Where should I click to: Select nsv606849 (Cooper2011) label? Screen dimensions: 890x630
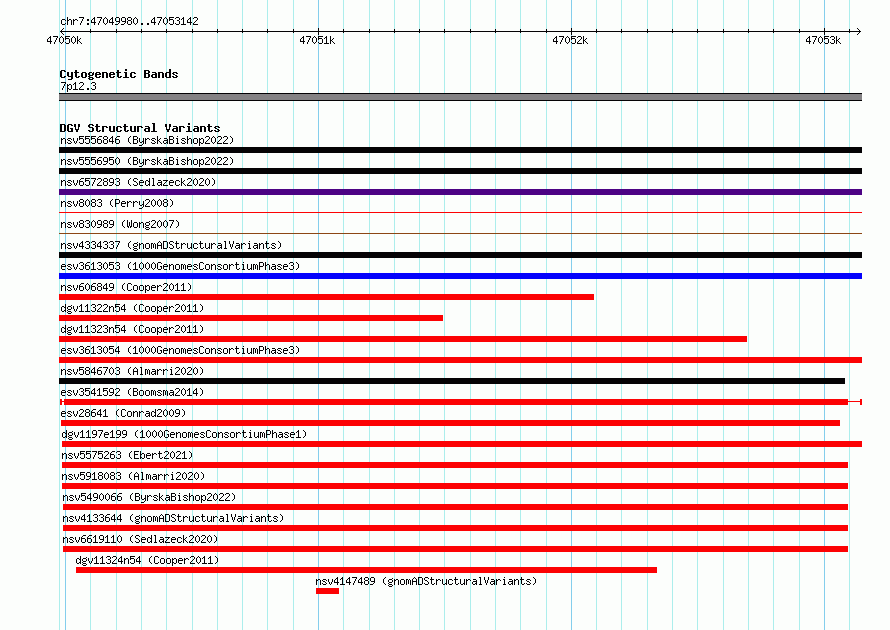(126, 287)
